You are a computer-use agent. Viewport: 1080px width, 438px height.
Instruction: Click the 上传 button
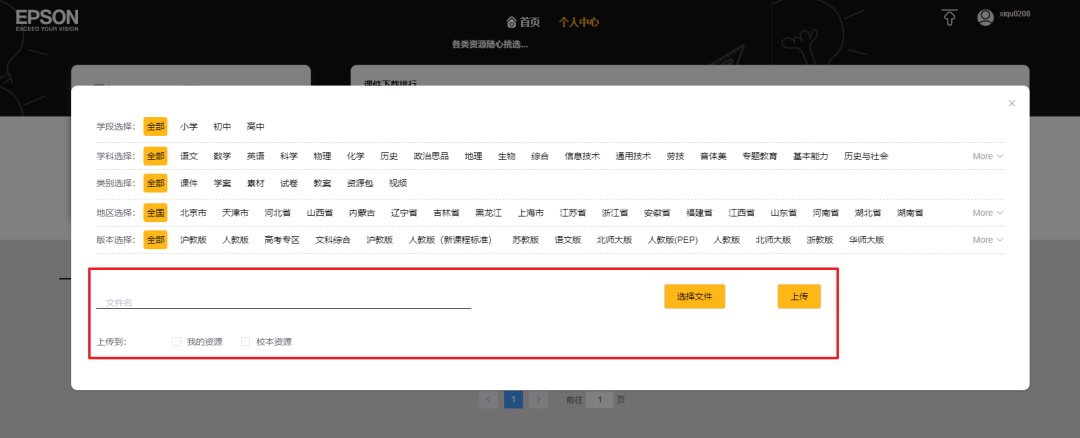[x=799, y=296]
